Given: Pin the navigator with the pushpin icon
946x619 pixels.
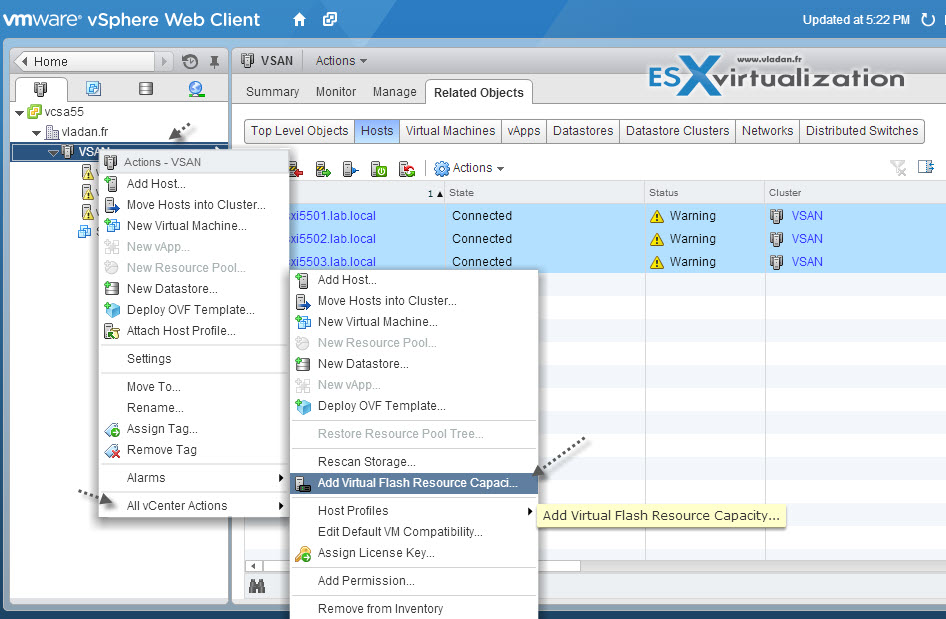Looking at the screenshot, I should (x=214, y=62).
